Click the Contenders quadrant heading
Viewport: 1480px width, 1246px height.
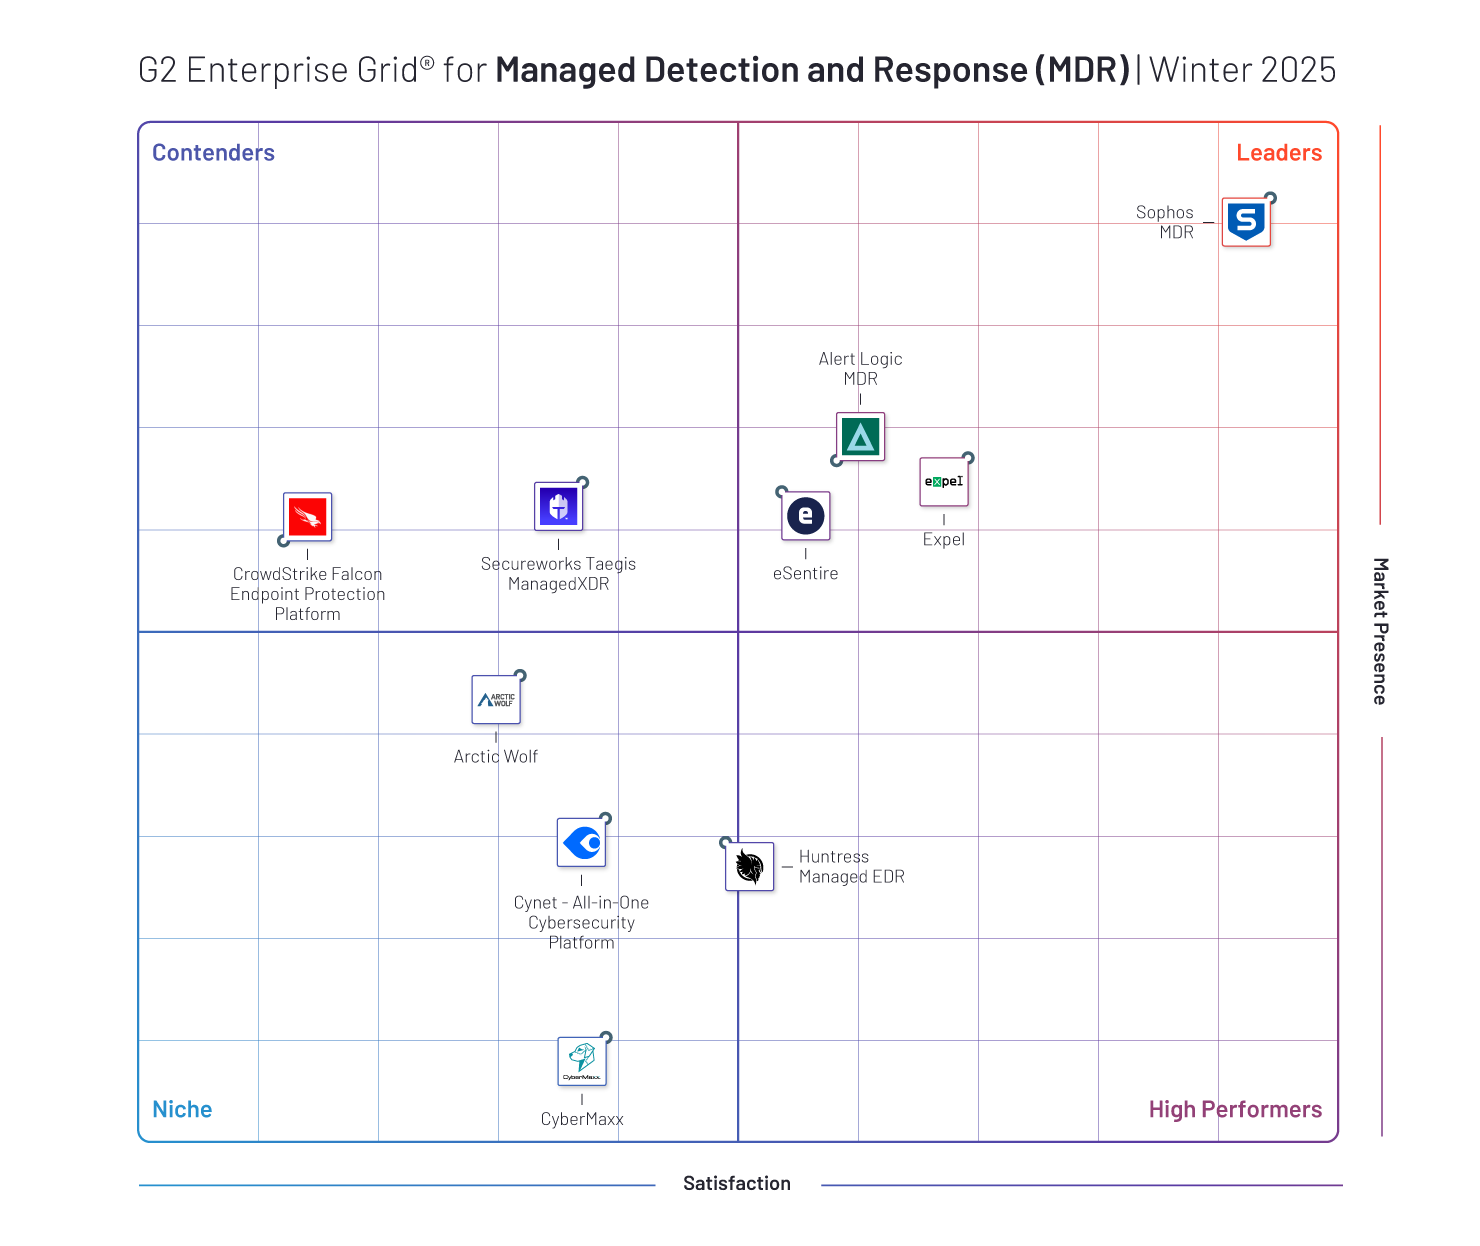[213, 153]
